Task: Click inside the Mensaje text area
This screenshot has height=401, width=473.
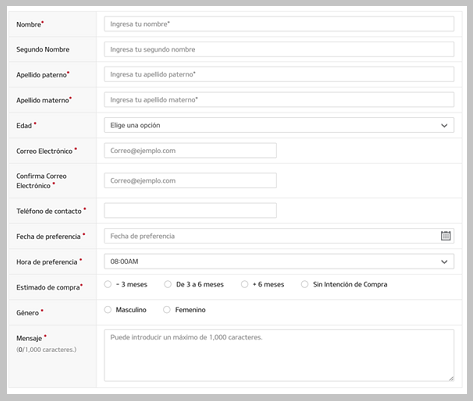Action: pyautogui.click(x=279, y=355)
